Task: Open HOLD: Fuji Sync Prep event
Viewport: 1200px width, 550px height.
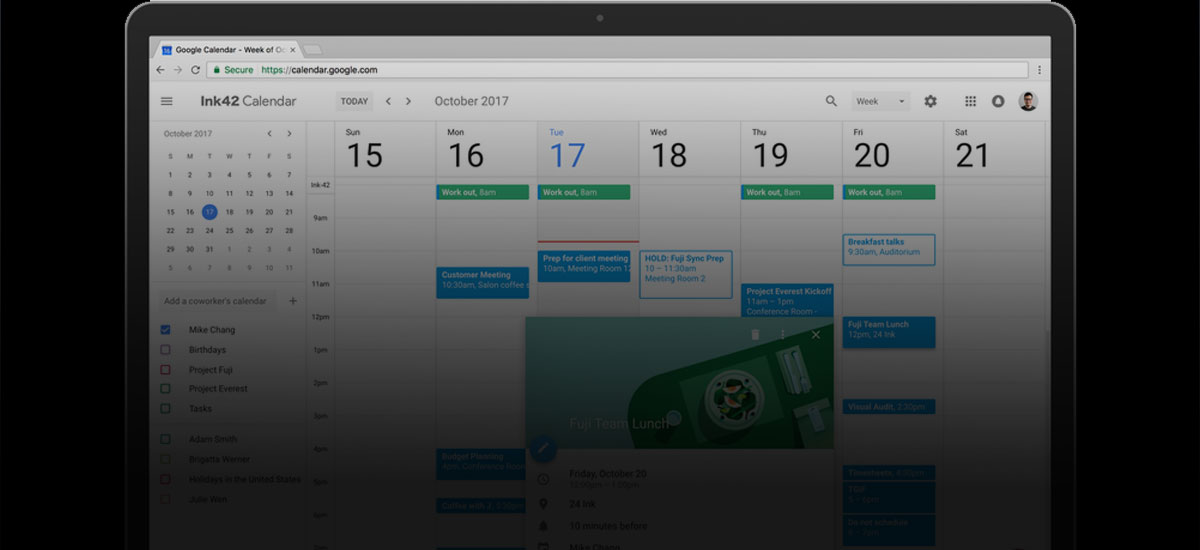Action: tap(686, 274)
